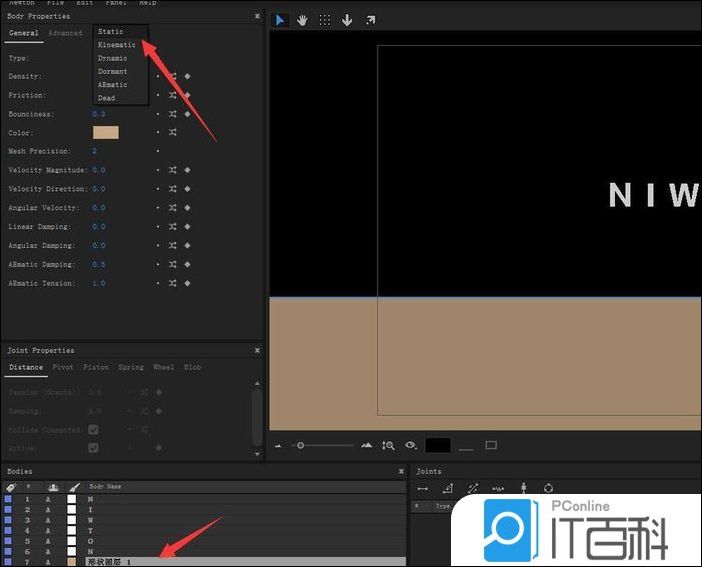Choose Dynamic from the Type list
This screenshot has width=702, height=567.
pyautogui.click(x=113, y=58)
